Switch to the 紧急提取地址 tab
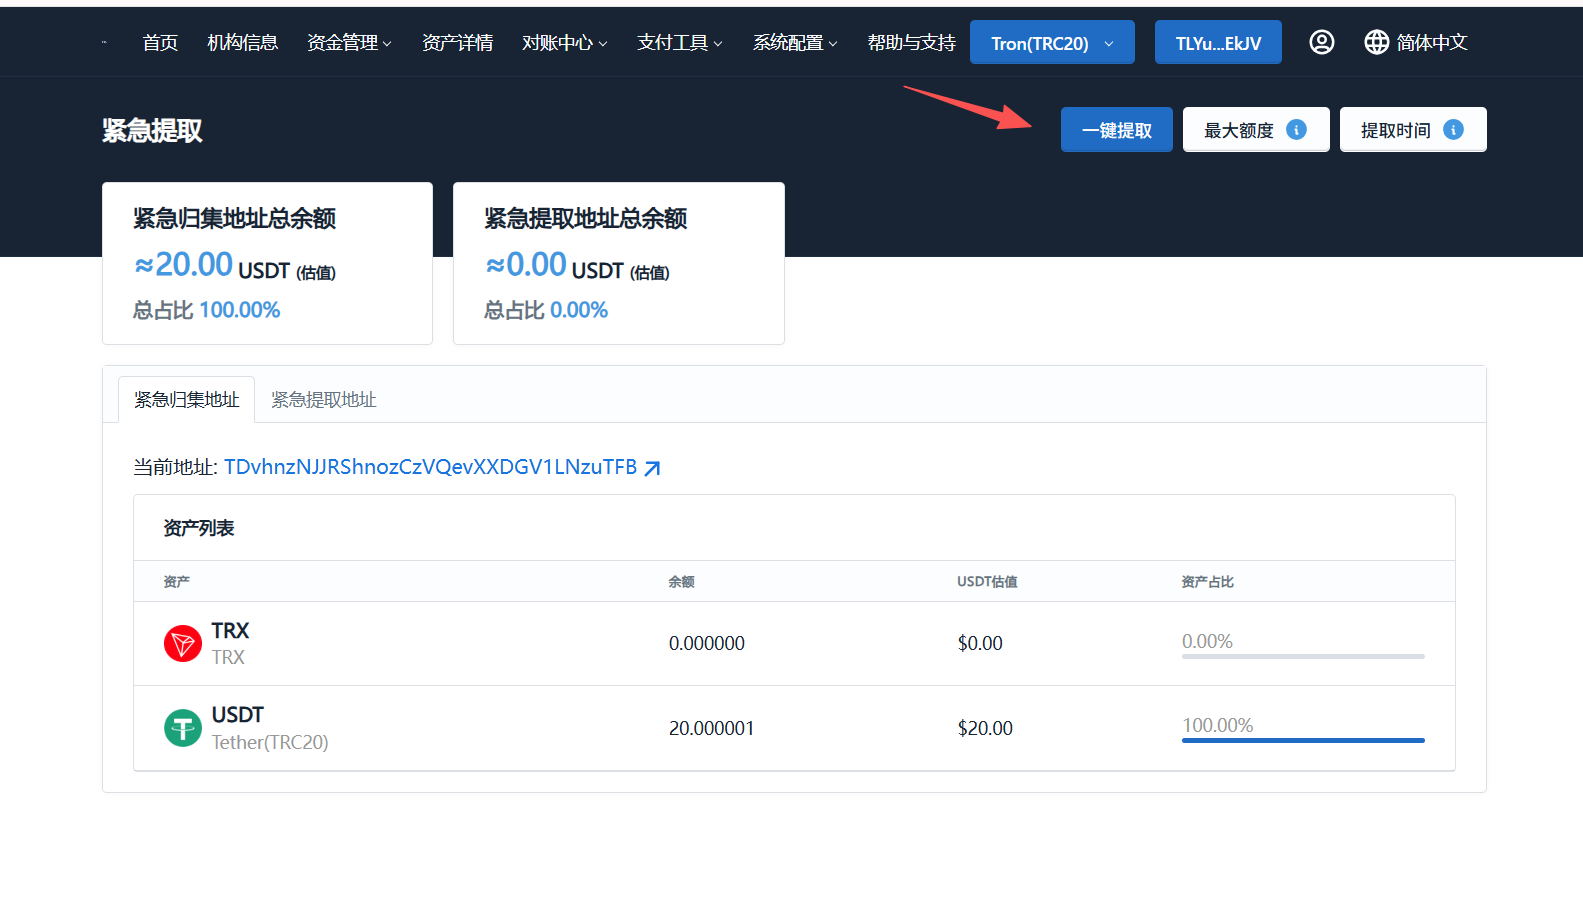 (x=323, y=400)
